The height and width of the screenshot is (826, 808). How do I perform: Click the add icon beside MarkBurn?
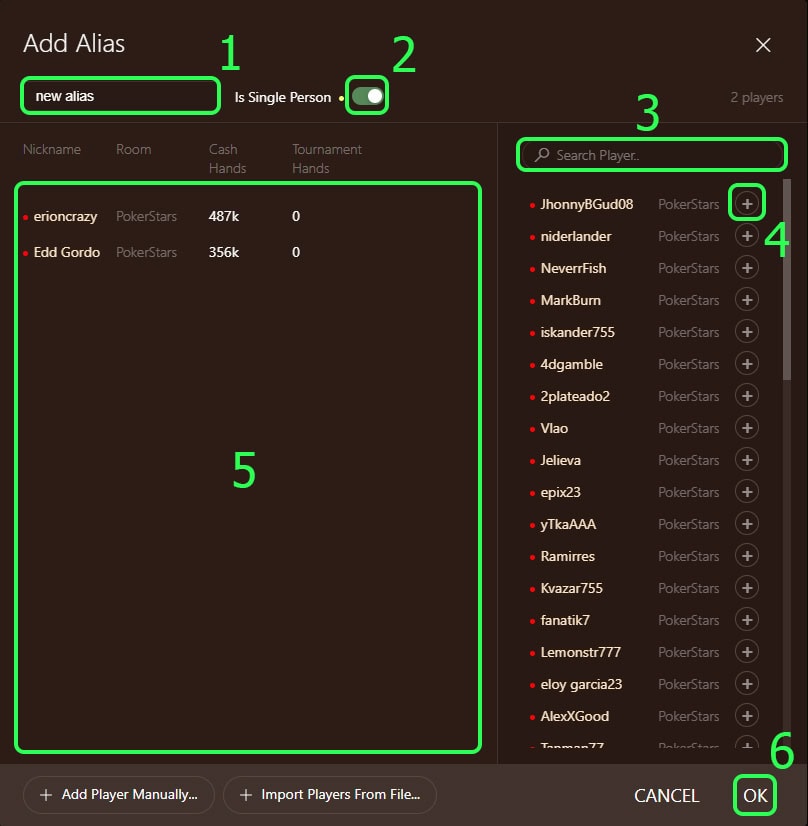pyautogui.click(x=747, y=300)
